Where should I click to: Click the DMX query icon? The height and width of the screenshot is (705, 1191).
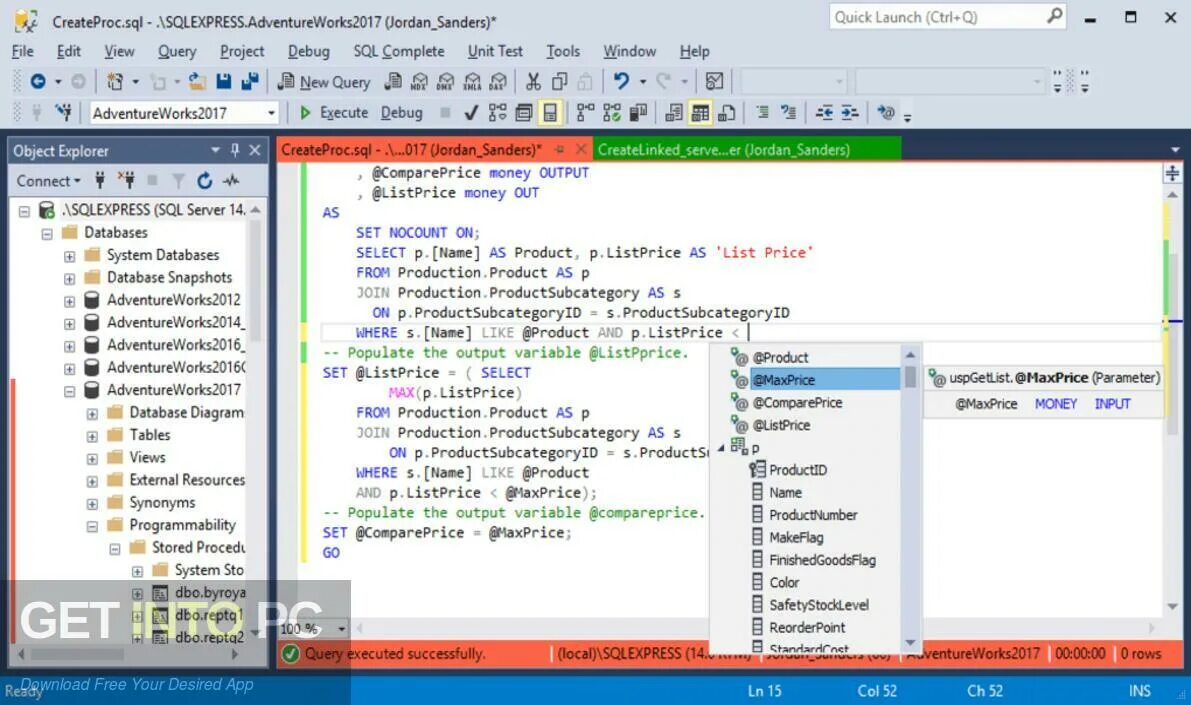pos(446,81)
